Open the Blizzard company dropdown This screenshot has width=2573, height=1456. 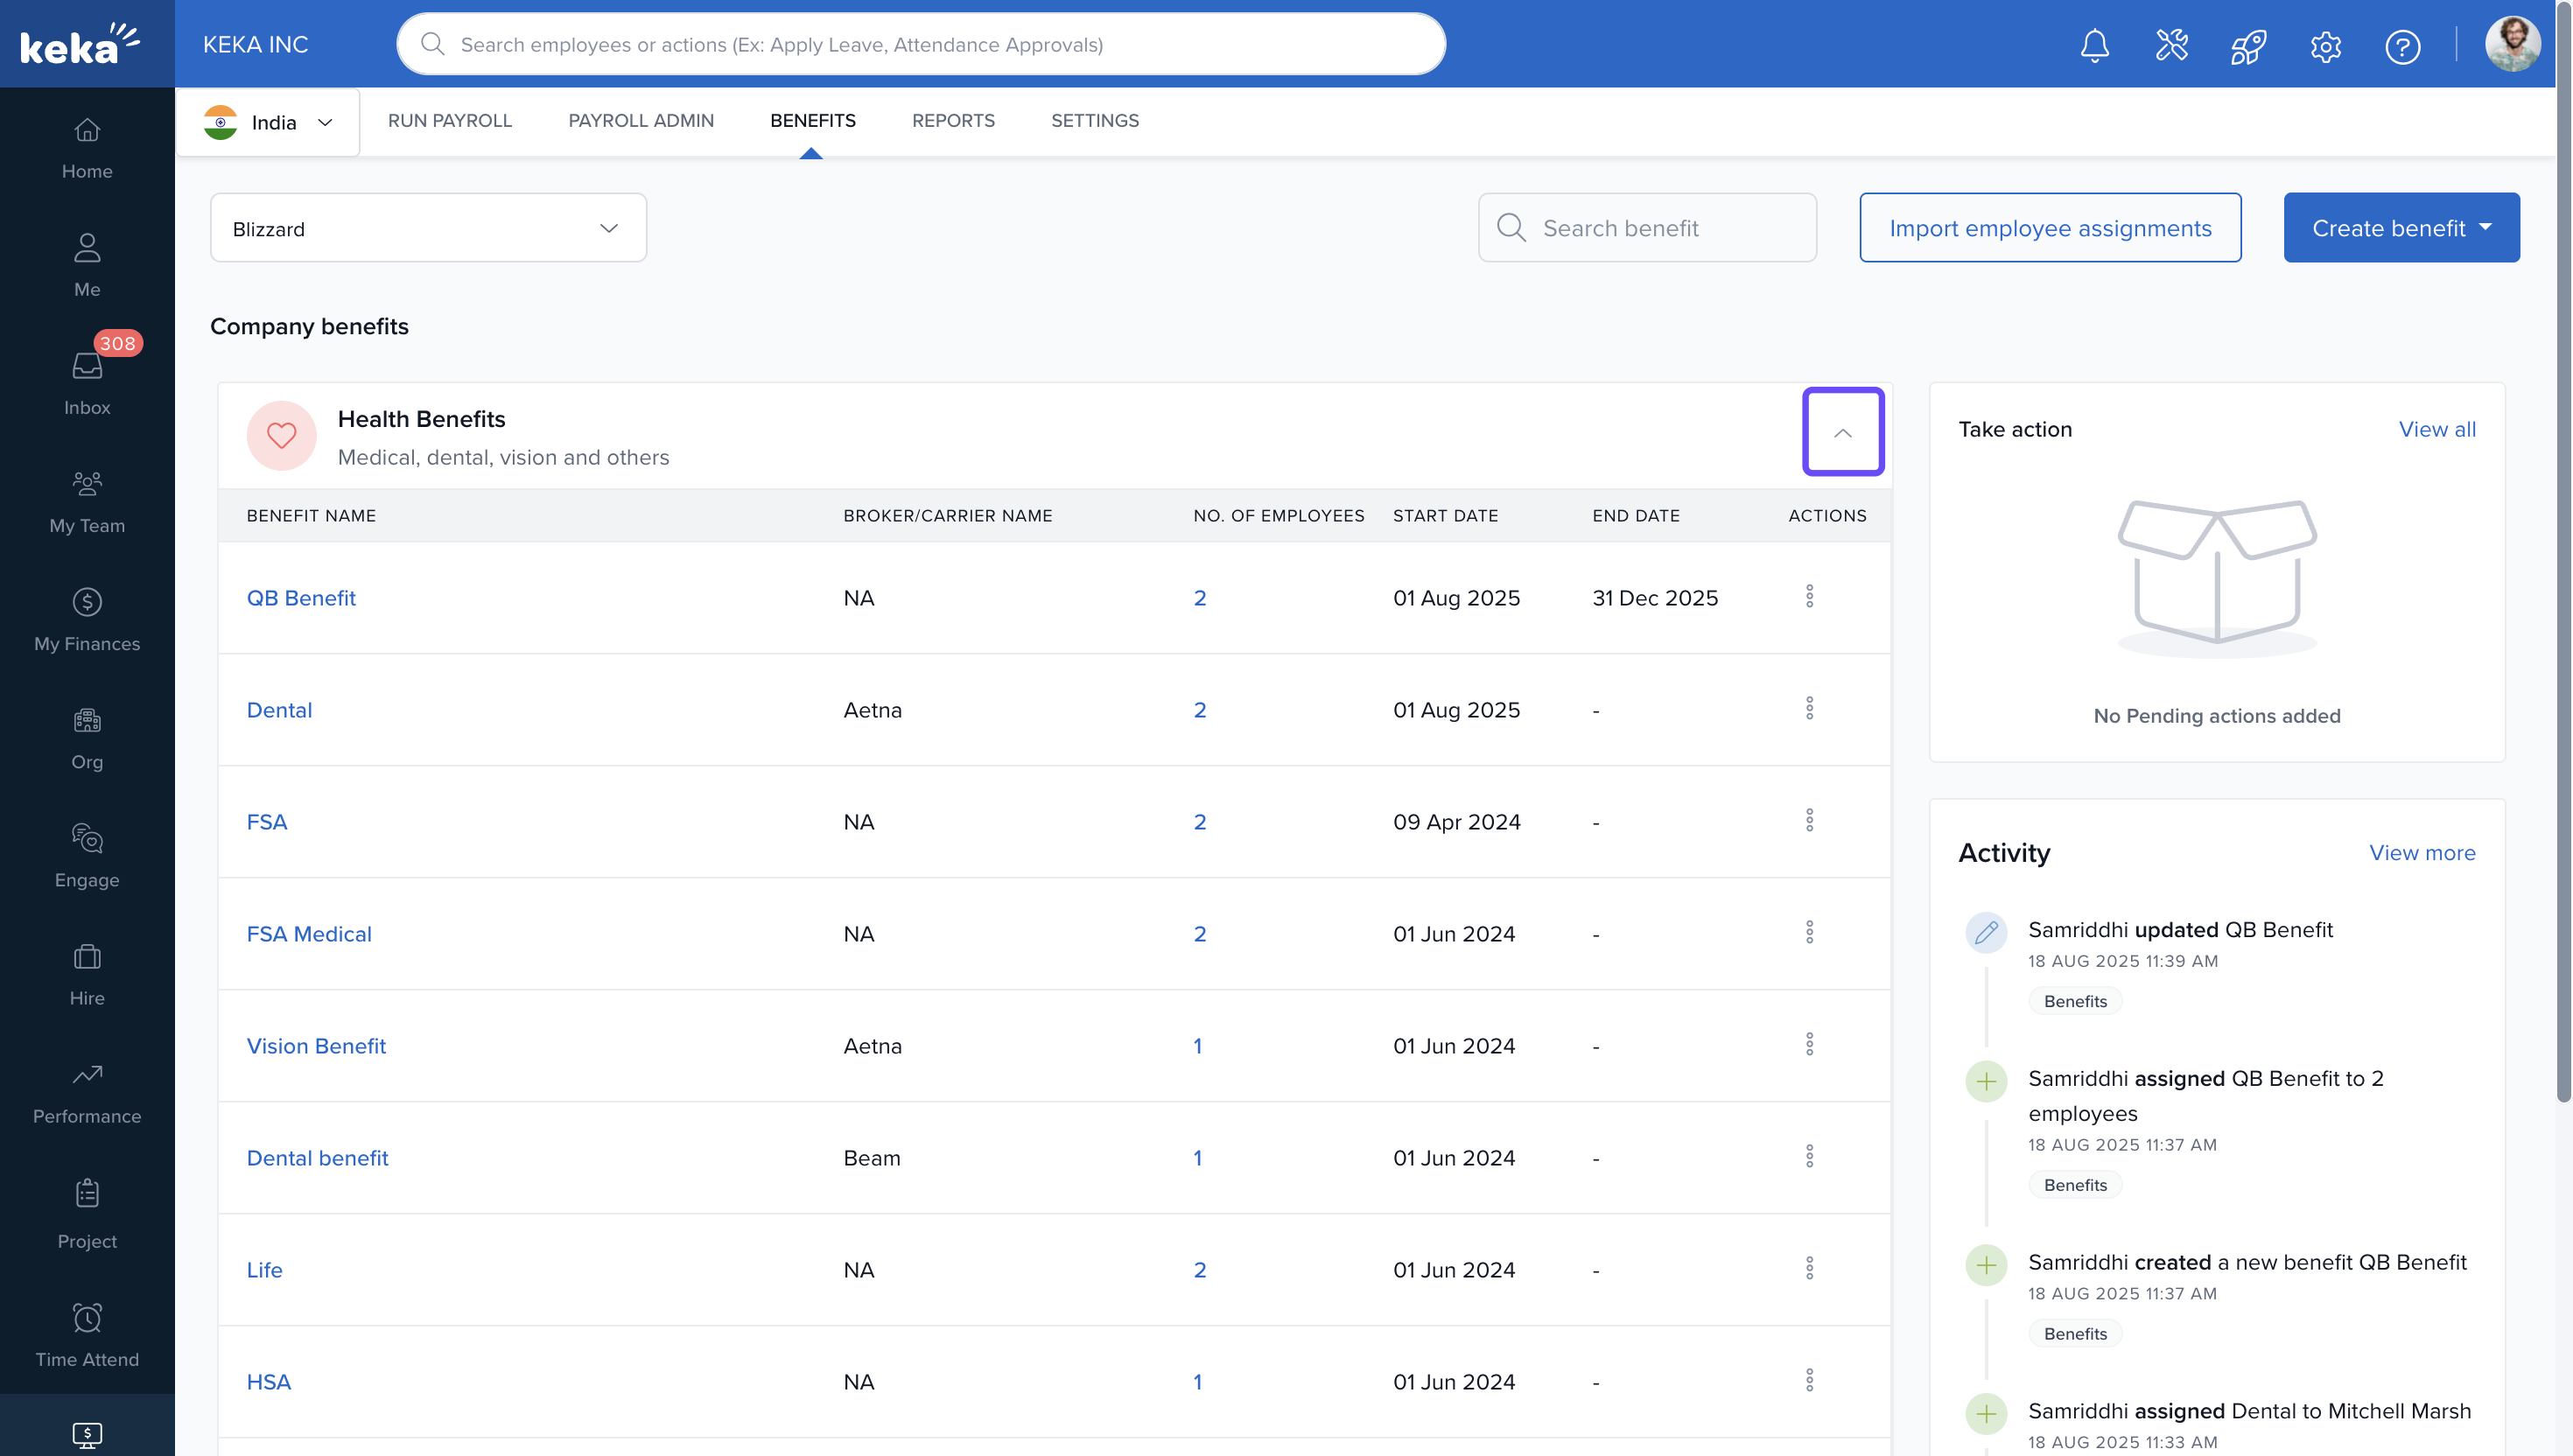pos(428,228)
